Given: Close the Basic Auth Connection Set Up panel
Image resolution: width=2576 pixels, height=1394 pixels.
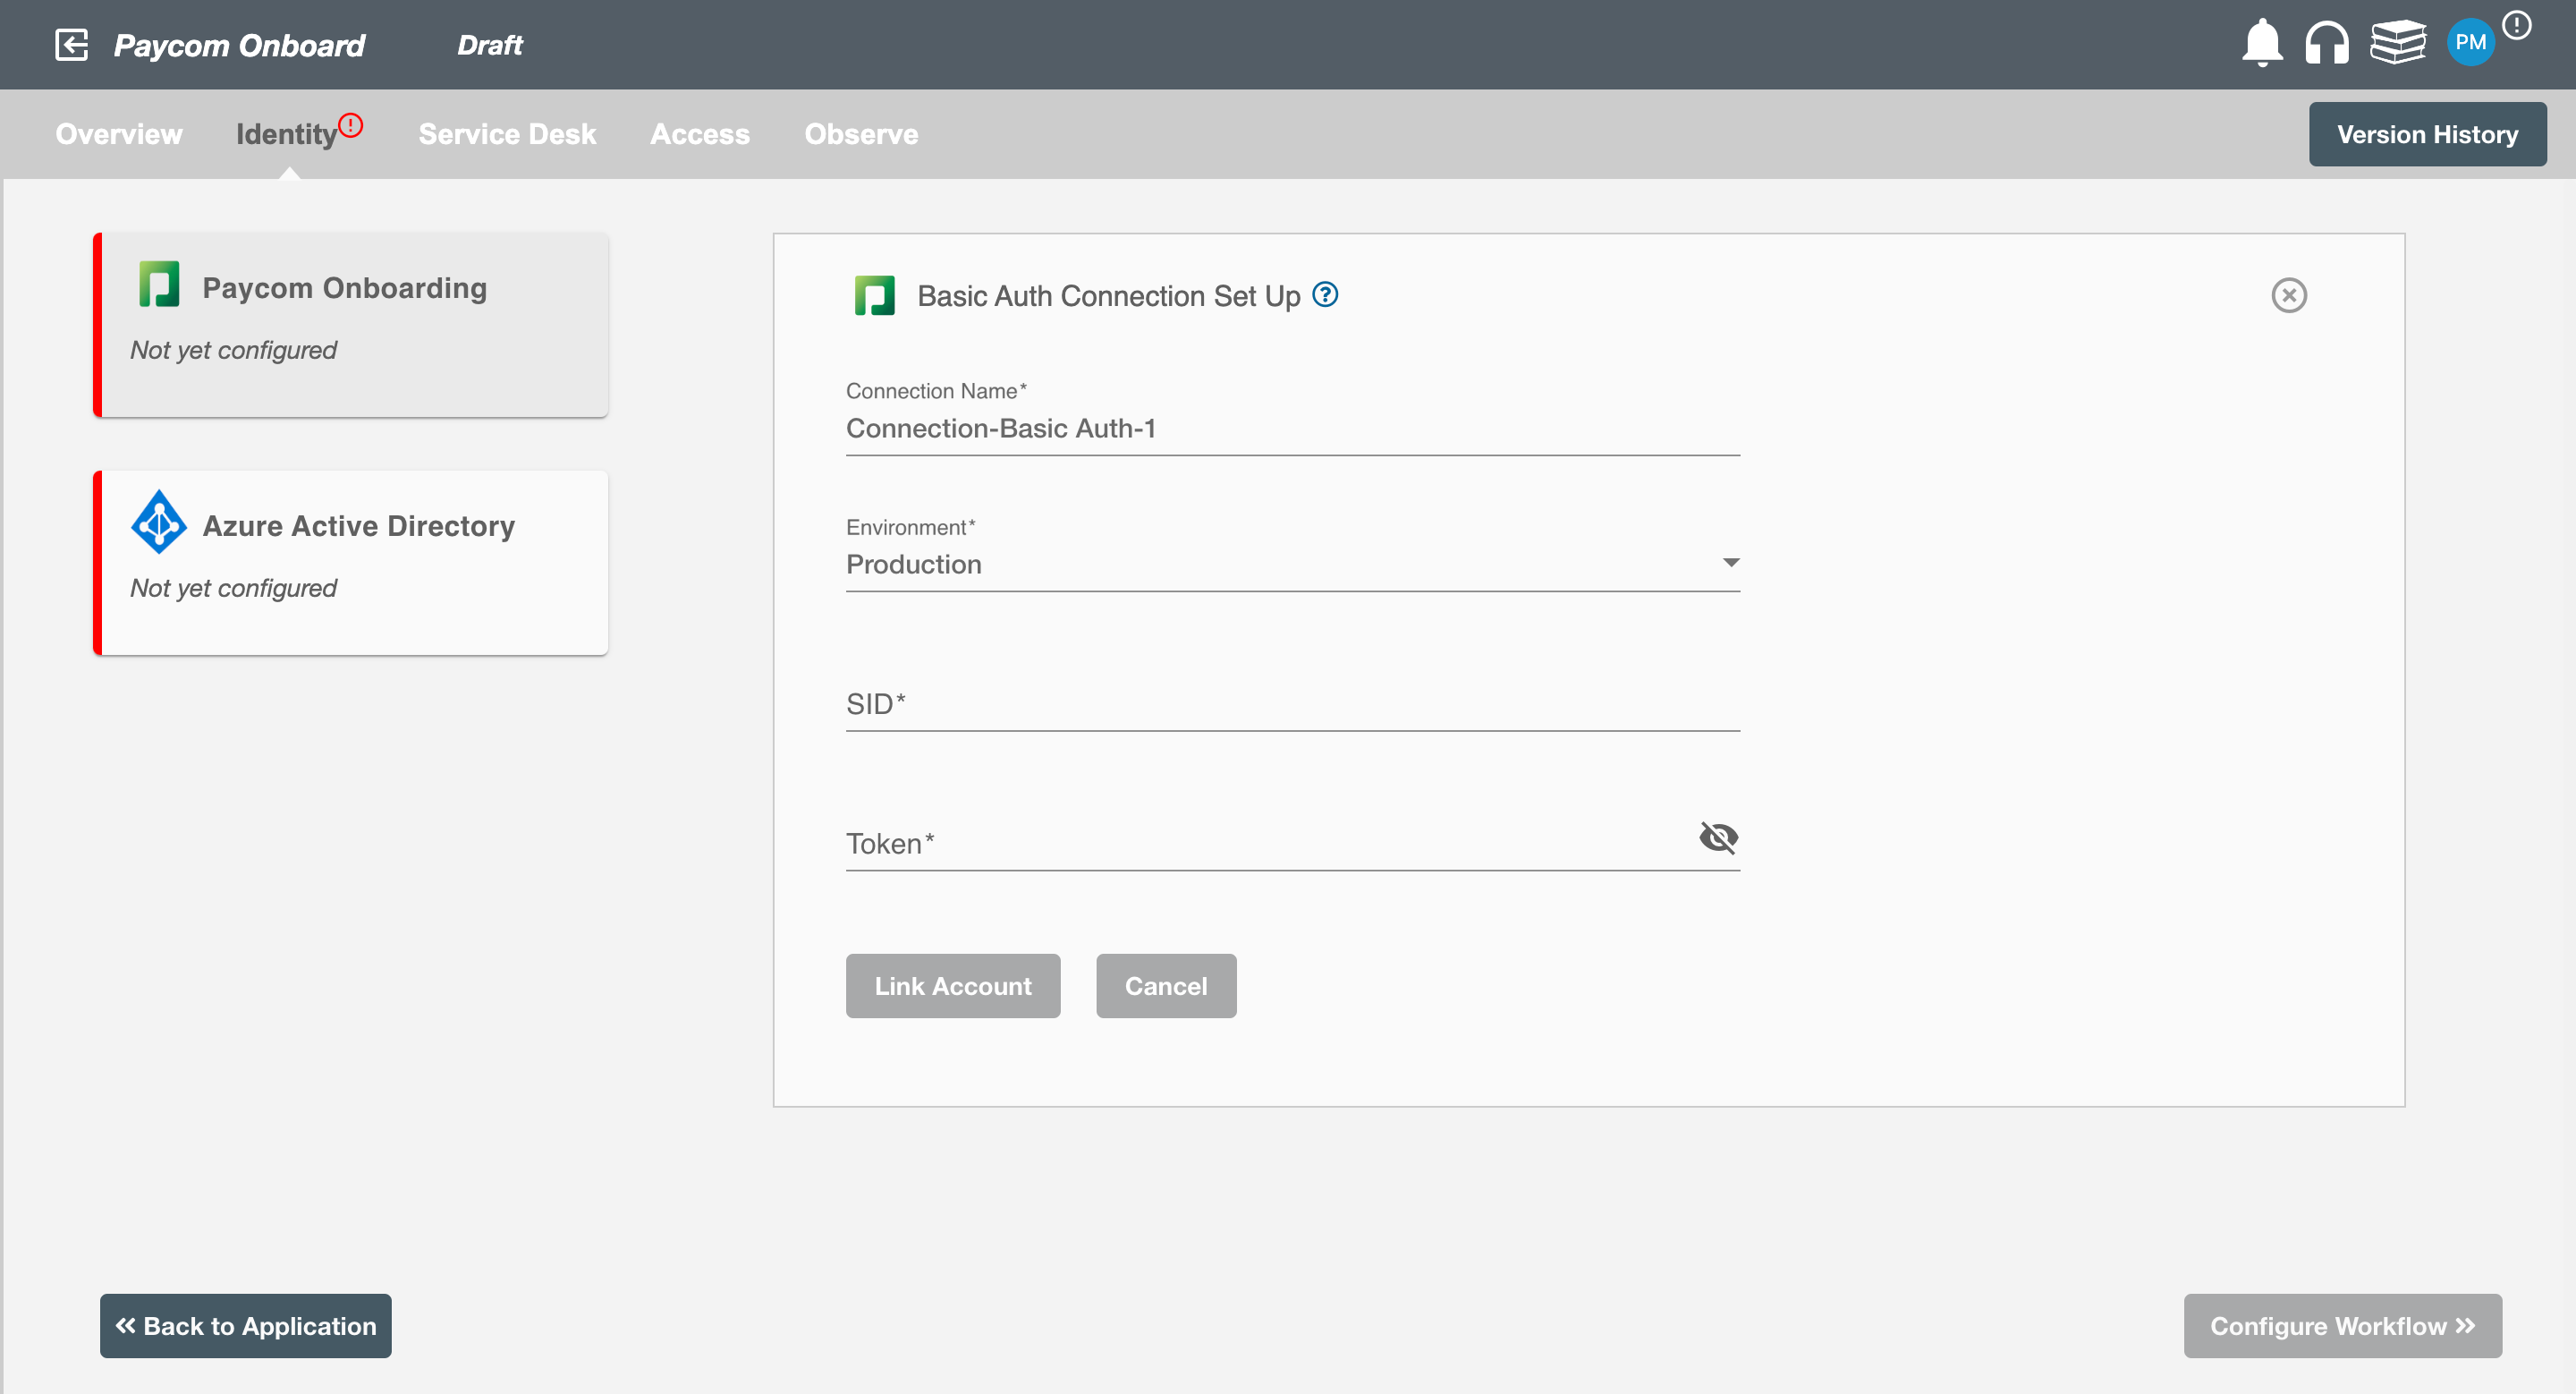Looking at the screenshot, I should pos(2290,295).
